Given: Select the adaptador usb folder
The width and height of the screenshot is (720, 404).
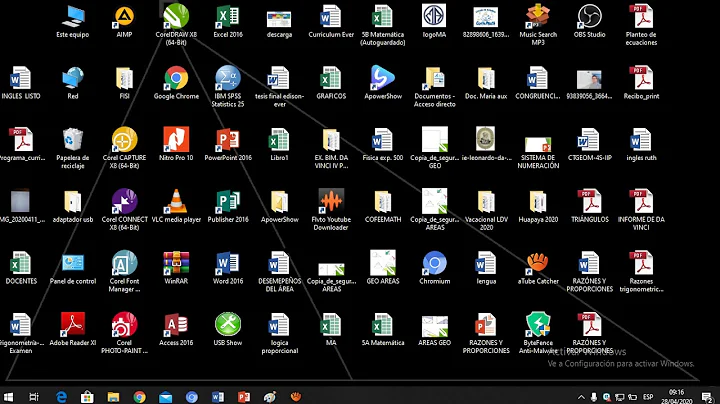Looking at the screenshot, I should point(73,206).
